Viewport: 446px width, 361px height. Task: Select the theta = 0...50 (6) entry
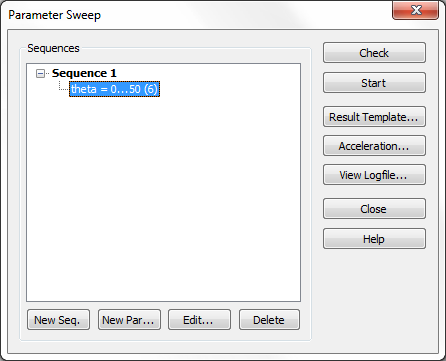114,89
